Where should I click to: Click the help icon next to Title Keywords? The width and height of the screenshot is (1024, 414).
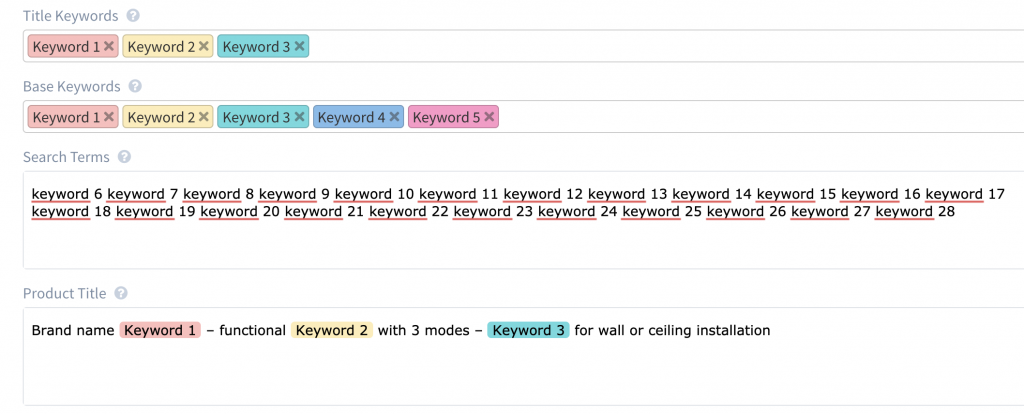pos(133,16)
